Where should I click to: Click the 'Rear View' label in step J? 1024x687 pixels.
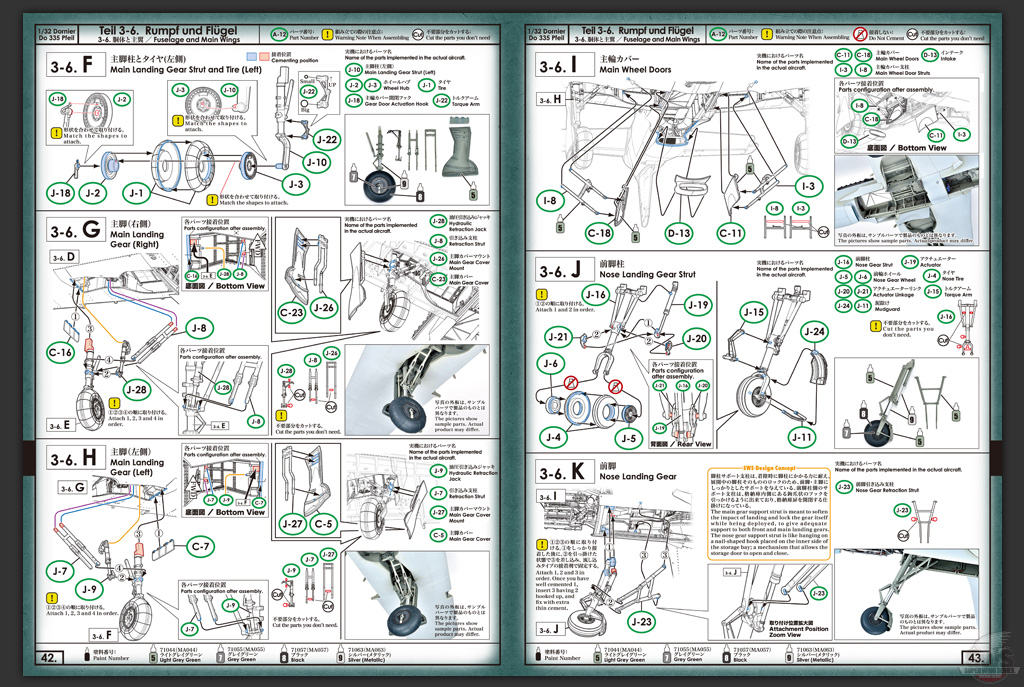tap(694, 444)
